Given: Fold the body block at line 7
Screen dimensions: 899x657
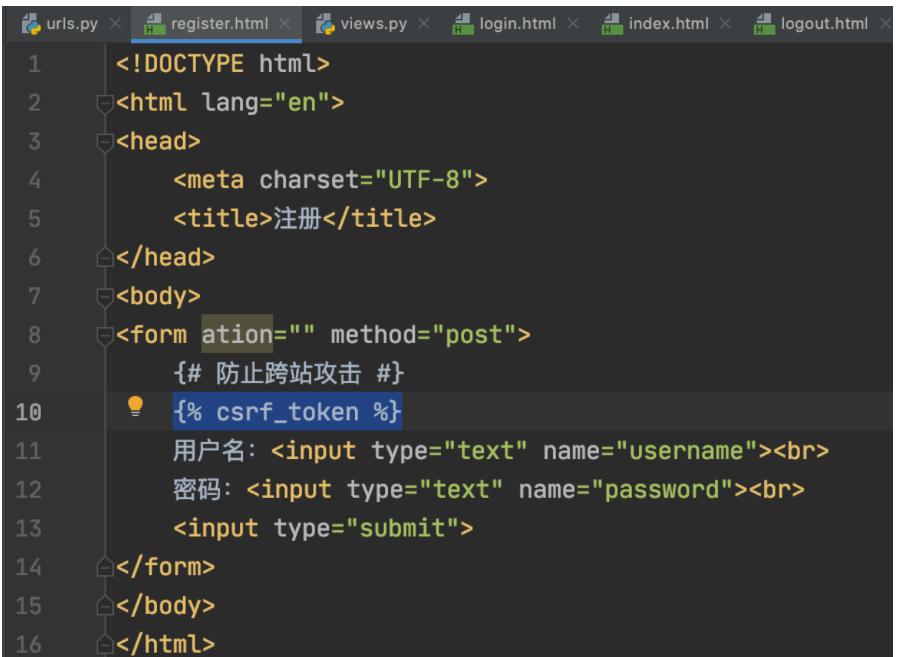Looking at the screenshot, I should coord(104,297).
